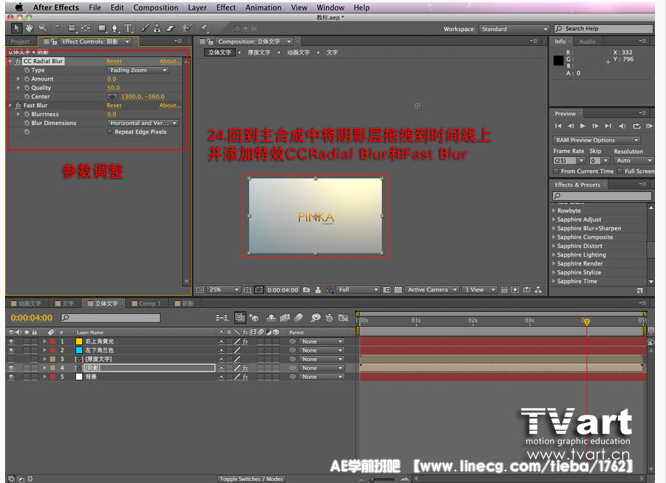Hide layer 2 with its eye icon

click(x=11, y=350)
